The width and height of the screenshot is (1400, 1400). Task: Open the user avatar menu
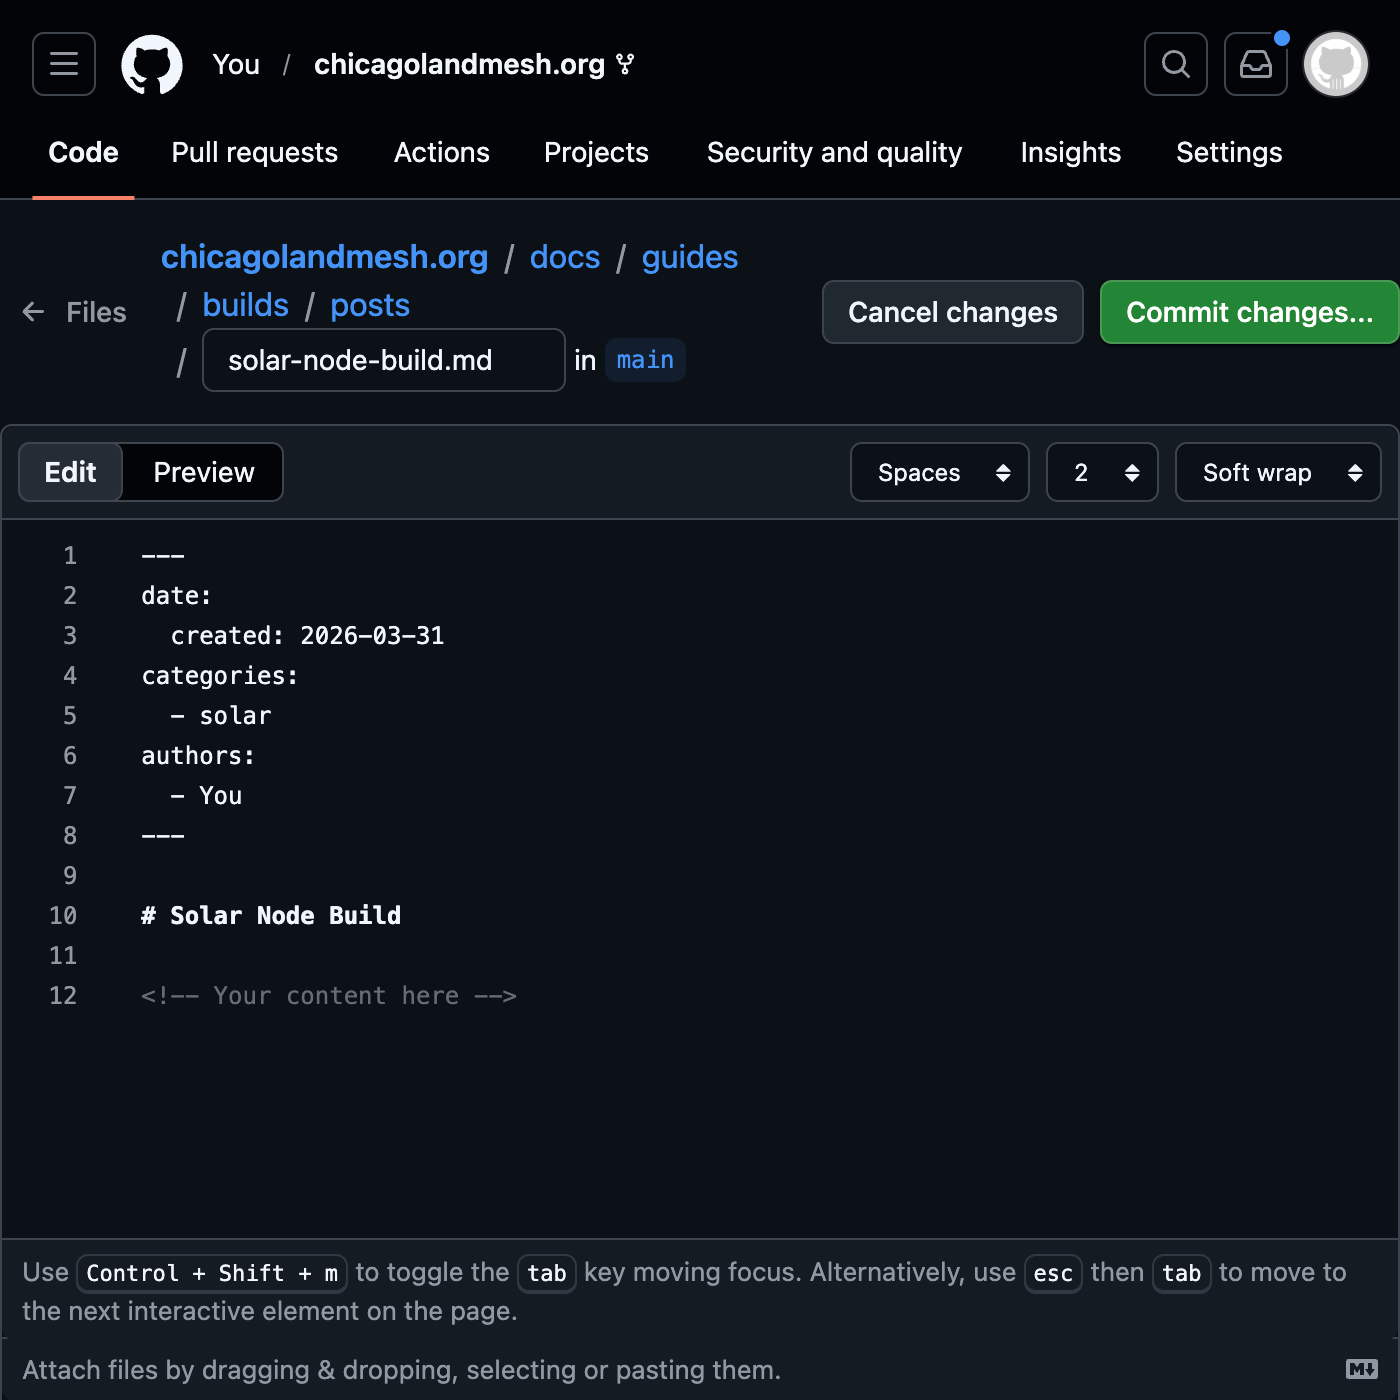[1336, 64]
